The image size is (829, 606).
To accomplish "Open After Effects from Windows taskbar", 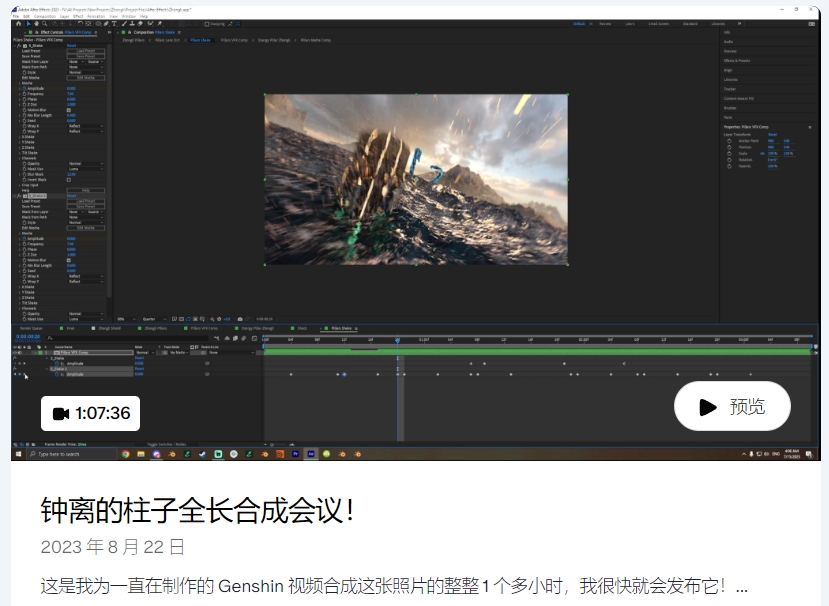I will (x=311, y=454).
